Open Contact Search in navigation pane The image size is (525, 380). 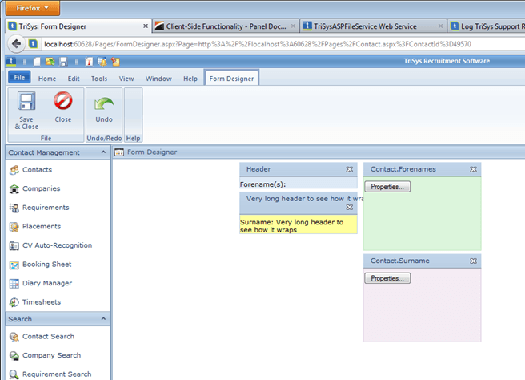coord(42,336)
